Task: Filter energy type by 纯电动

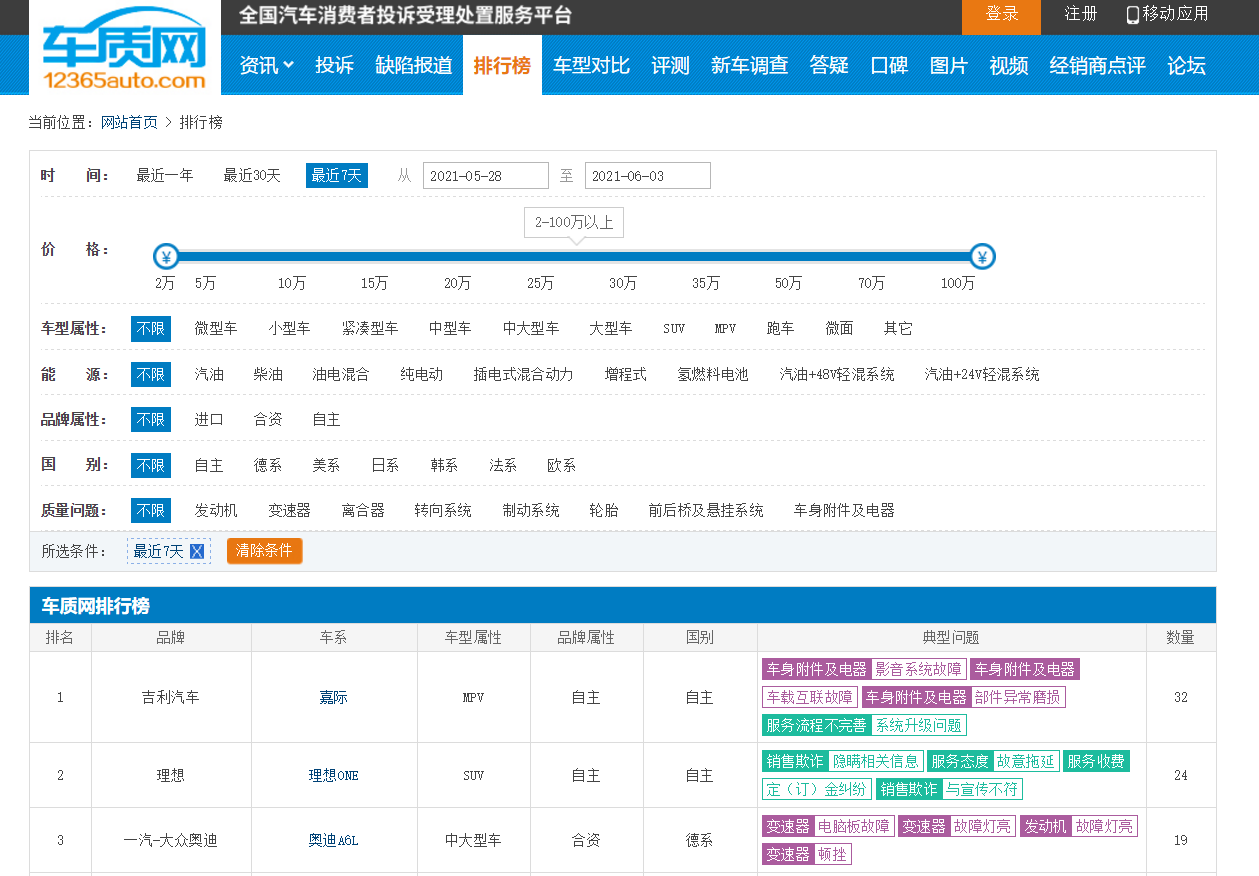Action: (421, 374)
